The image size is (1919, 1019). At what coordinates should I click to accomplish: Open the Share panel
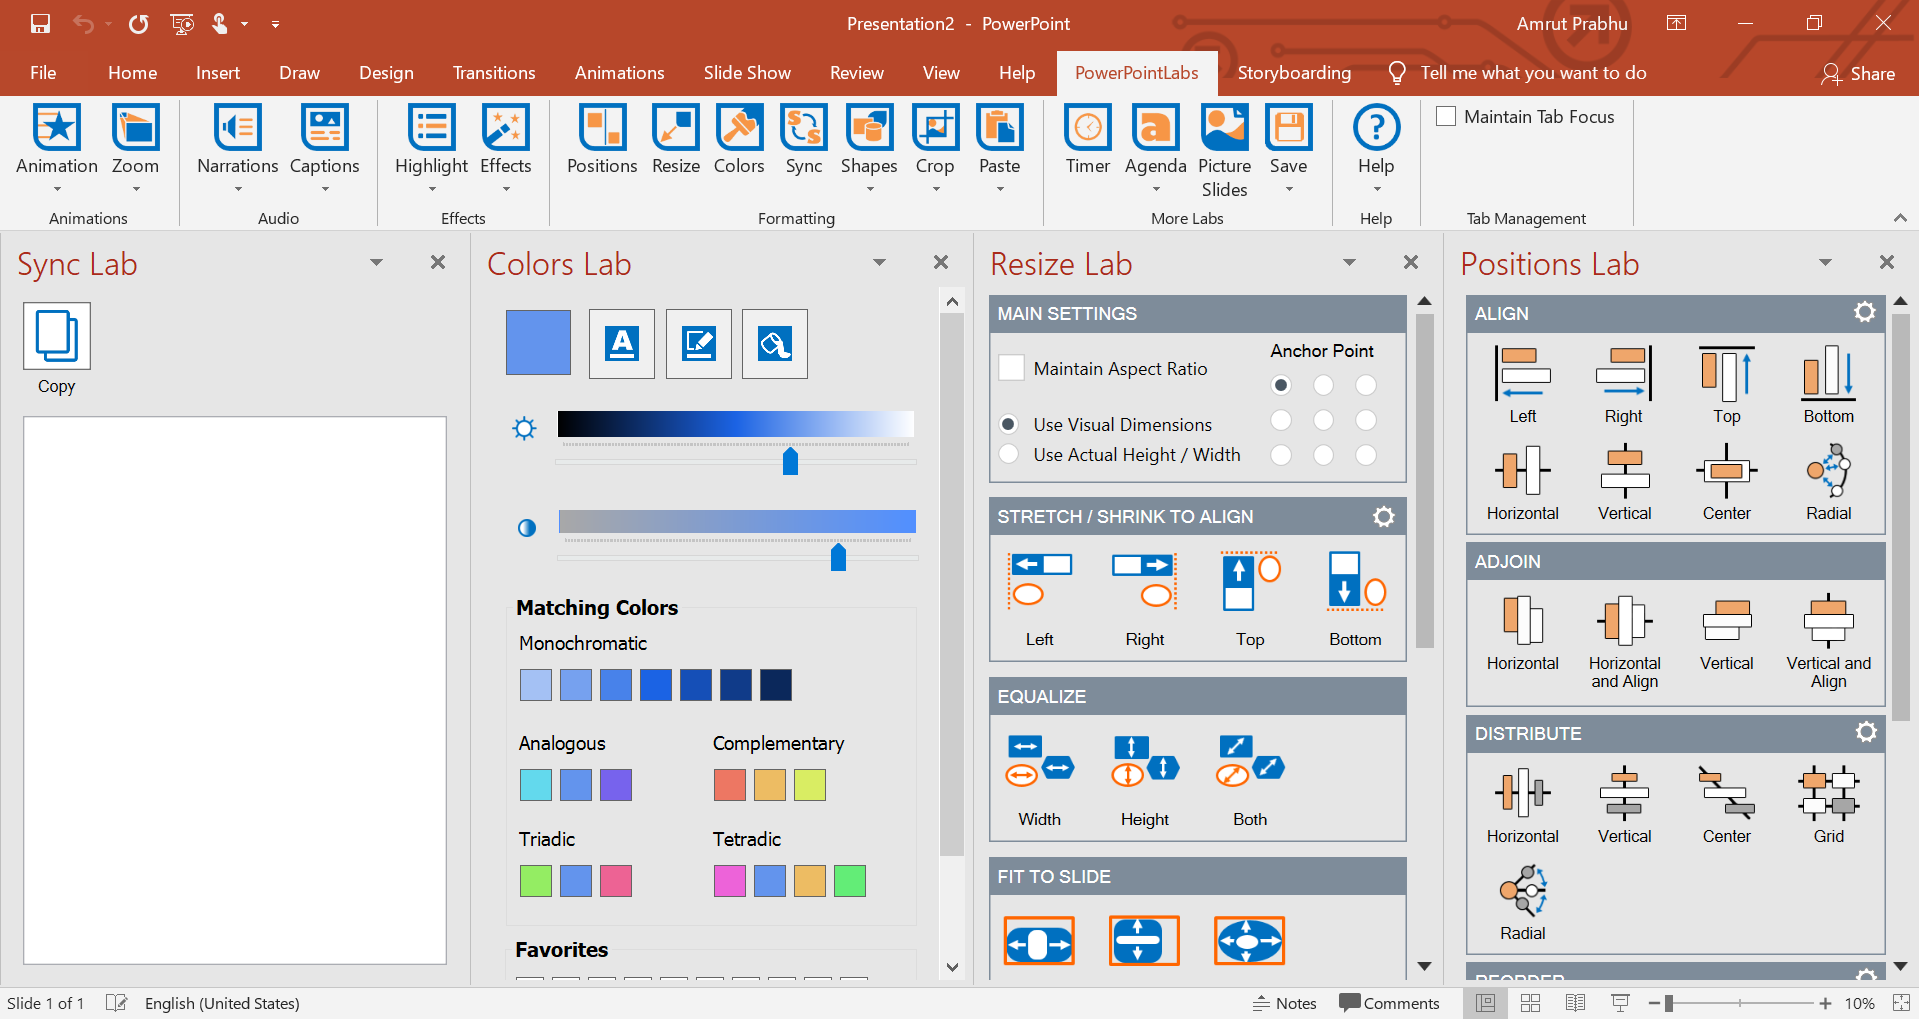[x=1857, y=73]
